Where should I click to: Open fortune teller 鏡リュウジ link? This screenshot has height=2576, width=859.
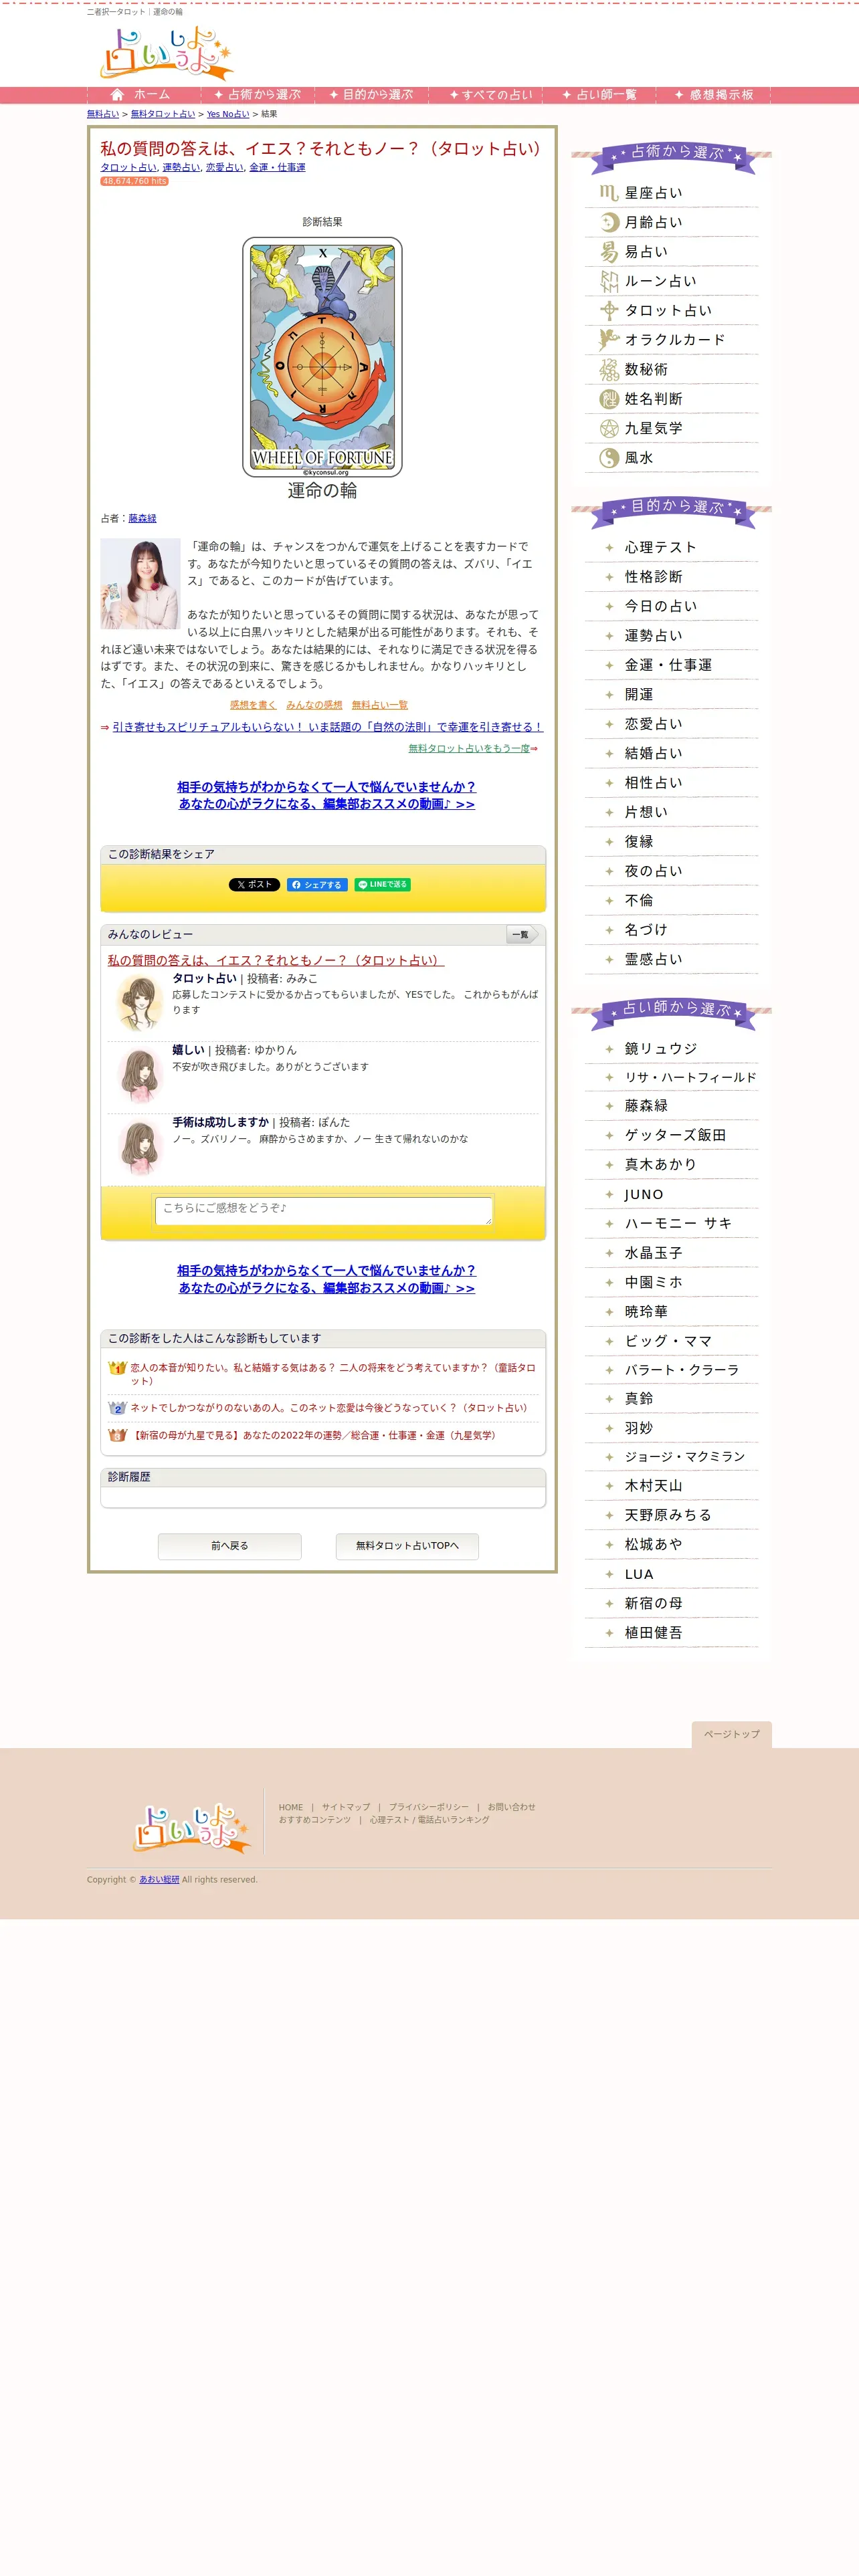pos(671,1048)
